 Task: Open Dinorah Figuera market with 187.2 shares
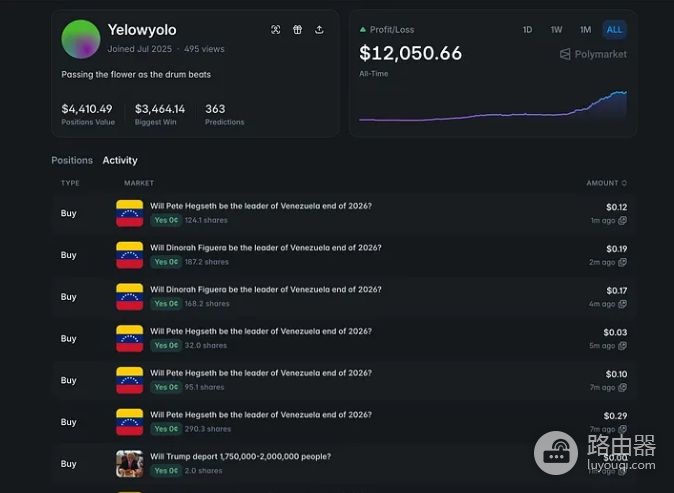pos(266,248)
